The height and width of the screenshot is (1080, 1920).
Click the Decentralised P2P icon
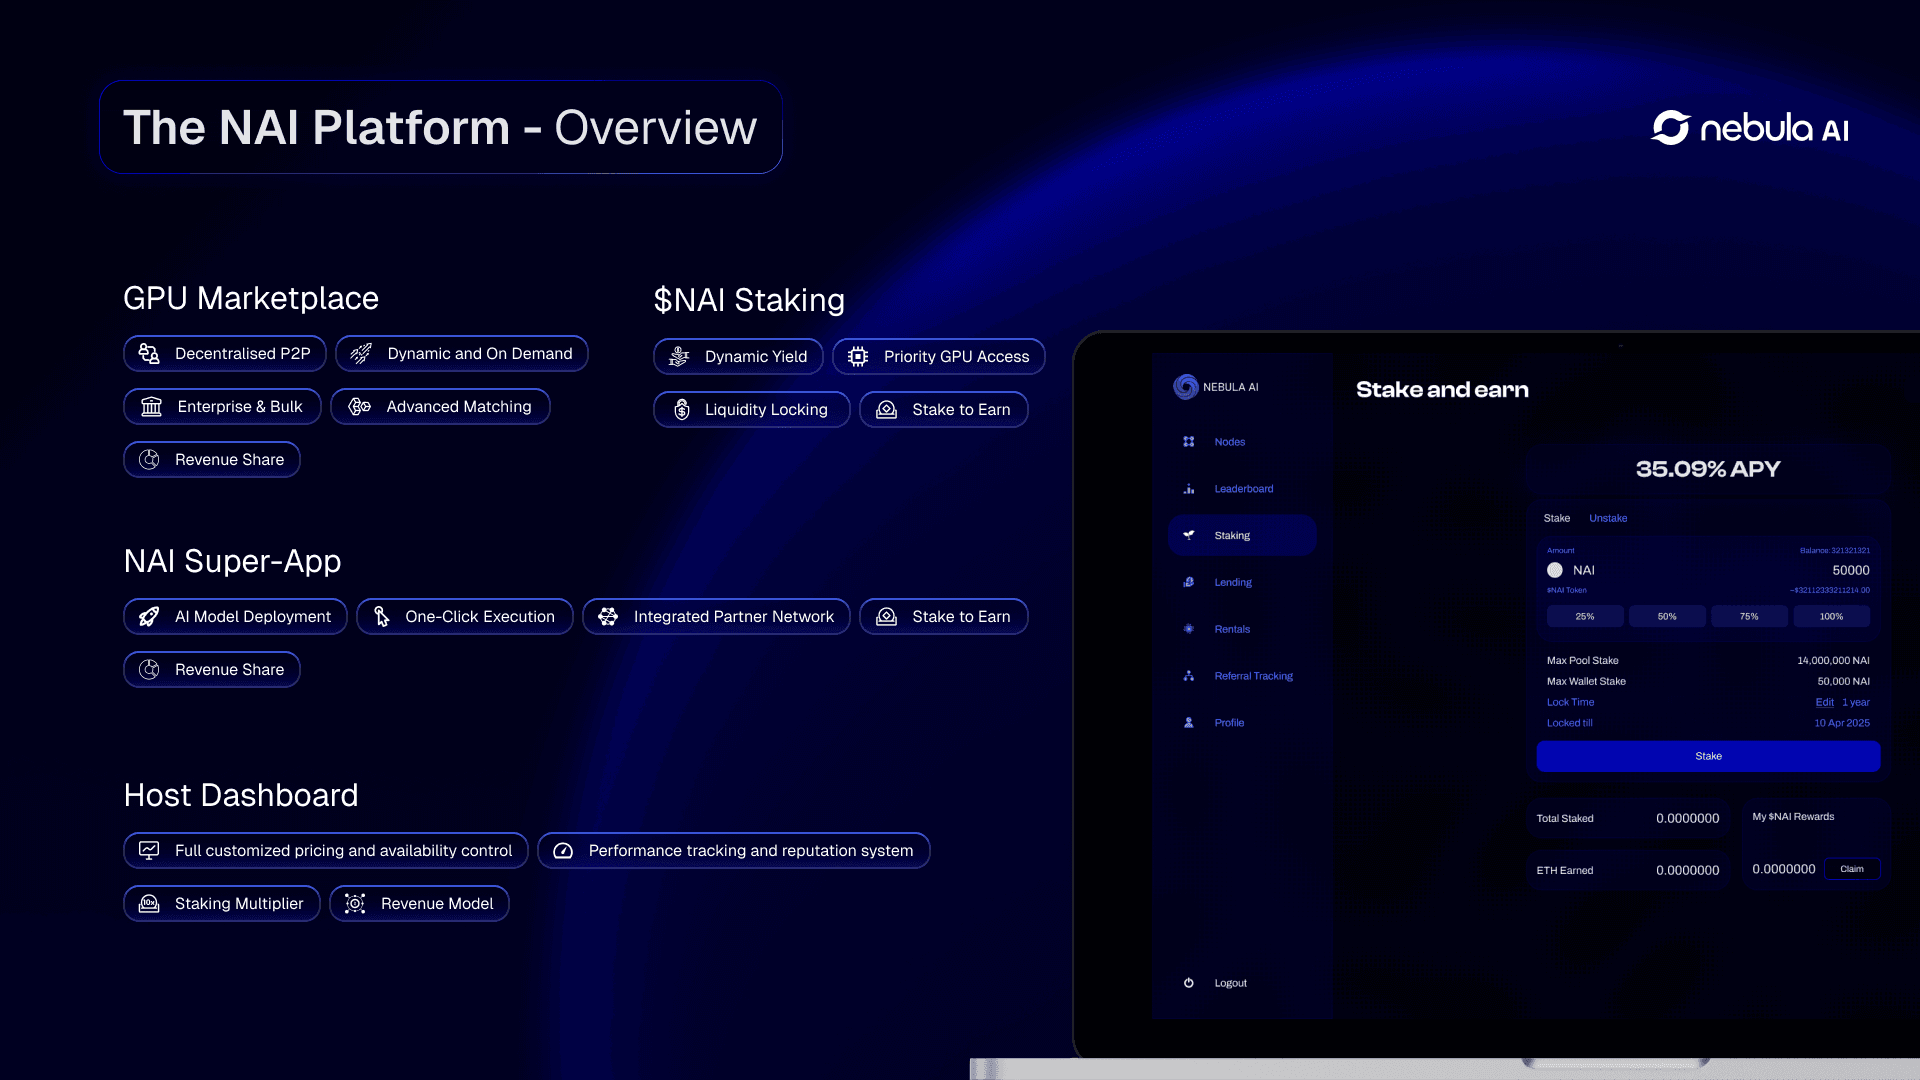tap(149, 354)
